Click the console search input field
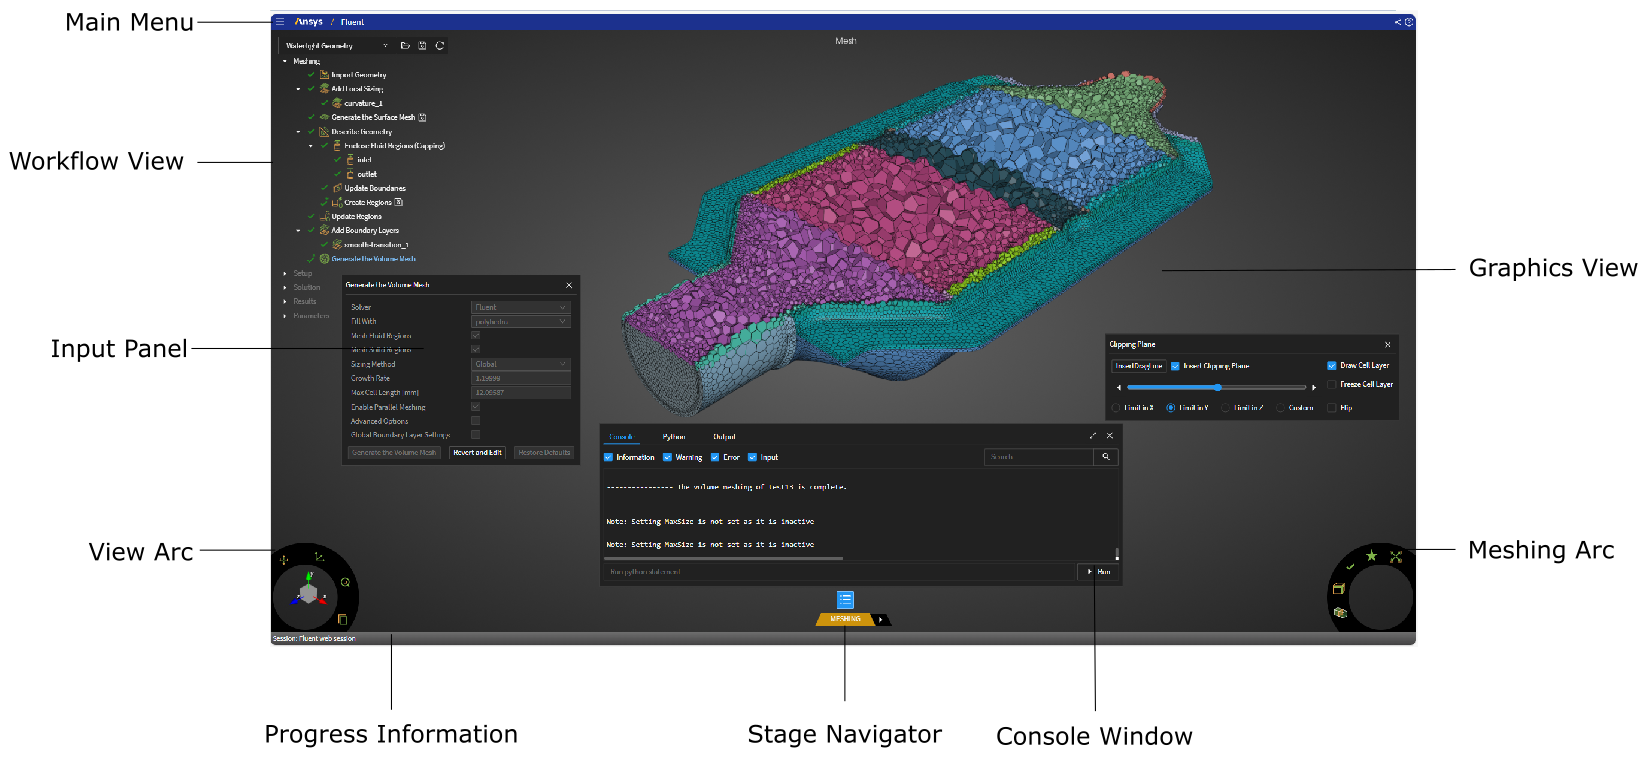The image size is (1645, 760). pos(1039,457)
